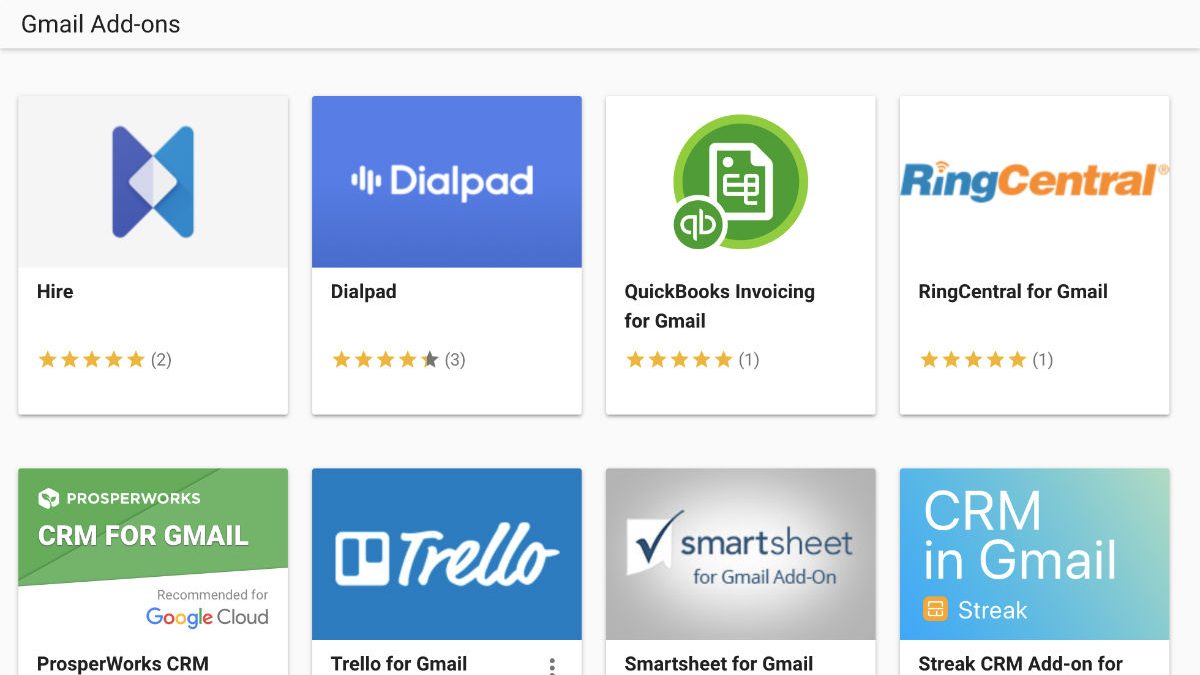The width and height of the screenshot is (1200, 675).
Task: Click the Hire five-star rating
Action: [92, 360]
